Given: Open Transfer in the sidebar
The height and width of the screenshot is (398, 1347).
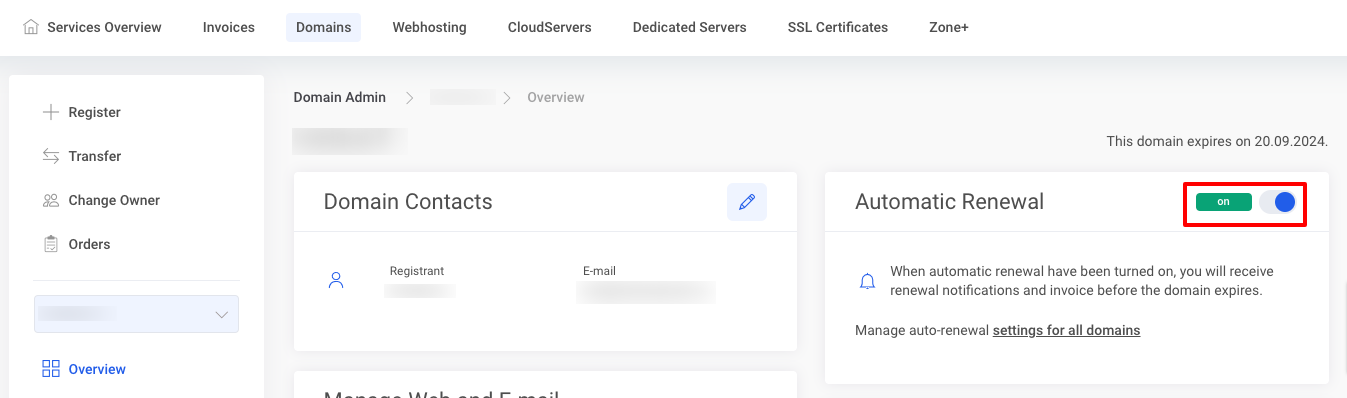Looking at the screenshot, I should 95,156.
